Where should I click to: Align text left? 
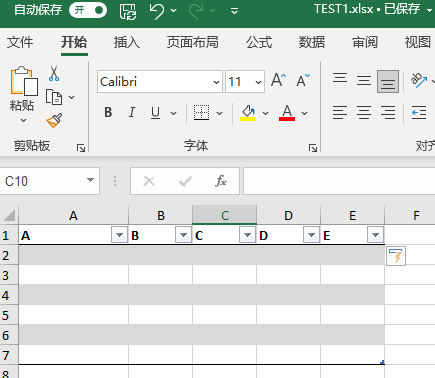tap(340, 113)
